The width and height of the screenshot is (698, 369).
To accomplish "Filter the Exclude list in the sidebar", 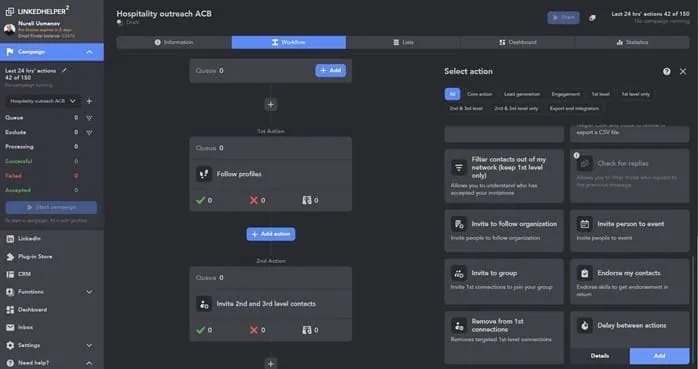I will click(89, 133).
